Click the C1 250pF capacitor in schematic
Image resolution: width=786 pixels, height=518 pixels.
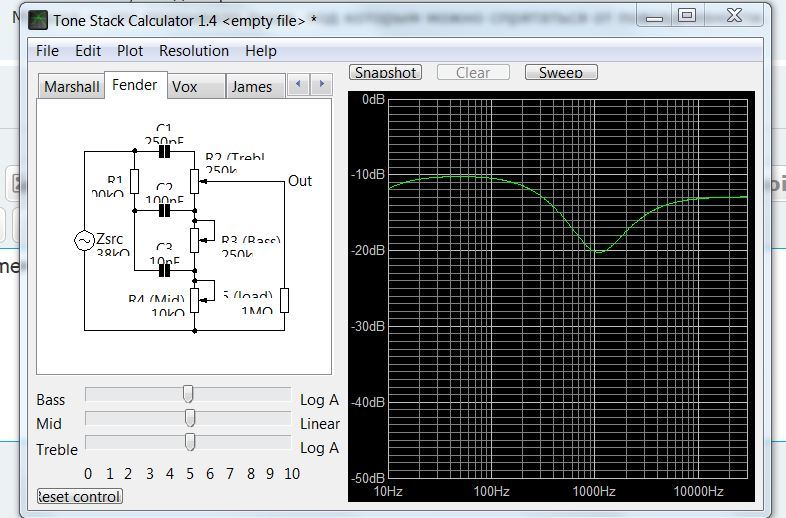(x=164, y=151)
